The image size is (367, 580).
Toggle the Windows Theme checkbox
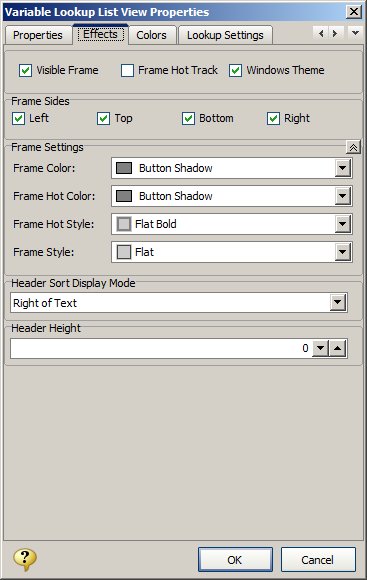235,70
